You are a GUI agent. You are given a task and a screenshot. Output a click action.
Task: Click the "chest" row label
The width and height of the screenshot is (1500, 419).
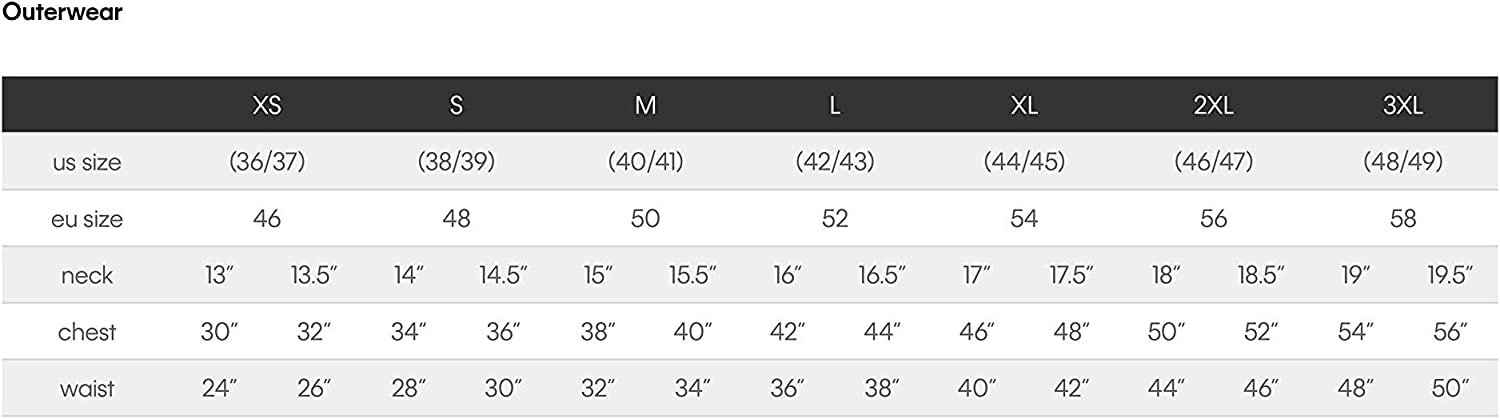coord(87,332)
